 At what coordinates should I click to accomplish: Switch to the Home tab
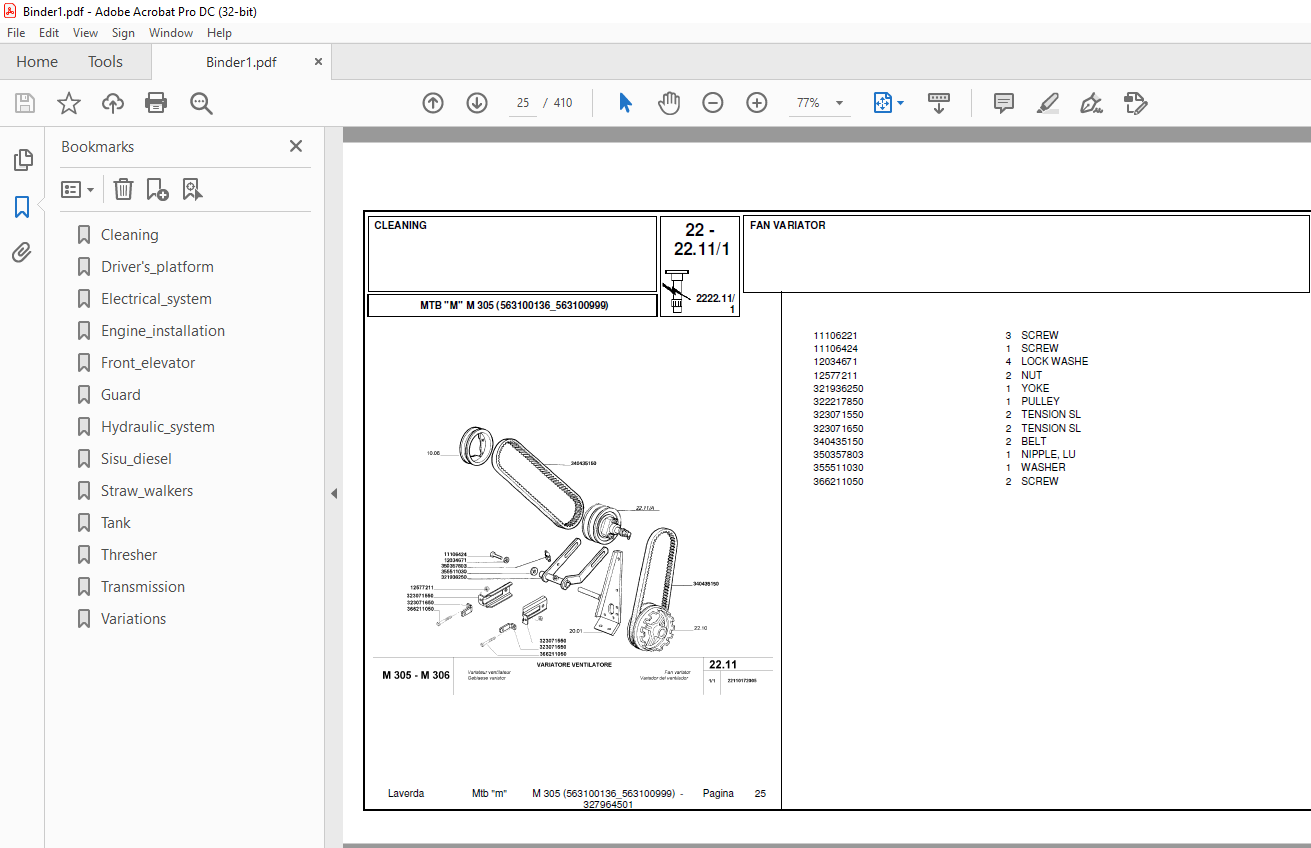(x=37, y=62)
